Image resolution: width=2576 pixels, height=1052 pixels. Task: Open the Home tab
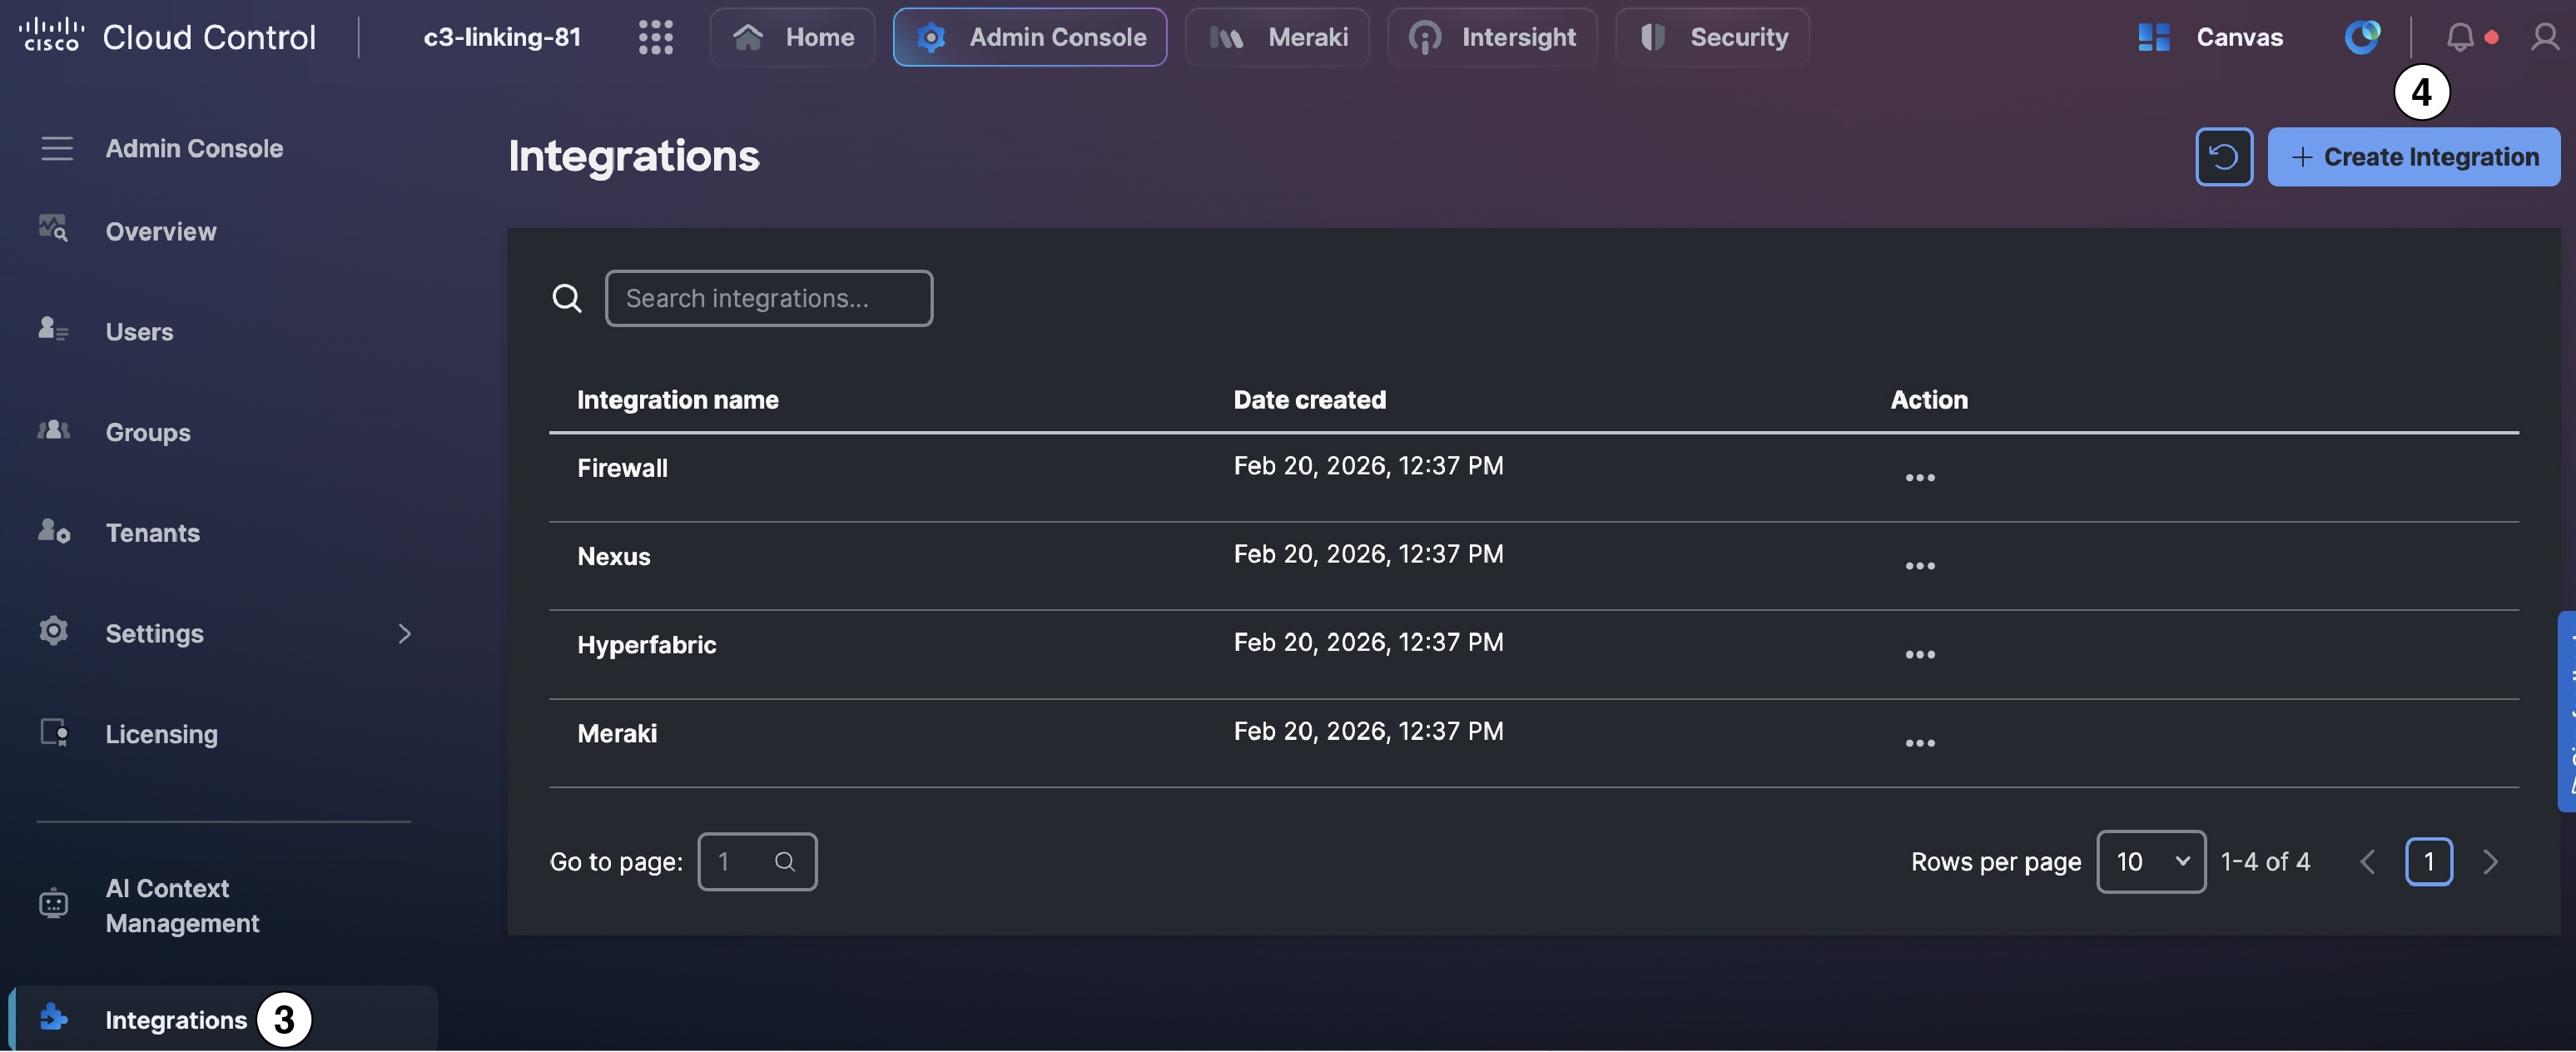pos(792,37)
